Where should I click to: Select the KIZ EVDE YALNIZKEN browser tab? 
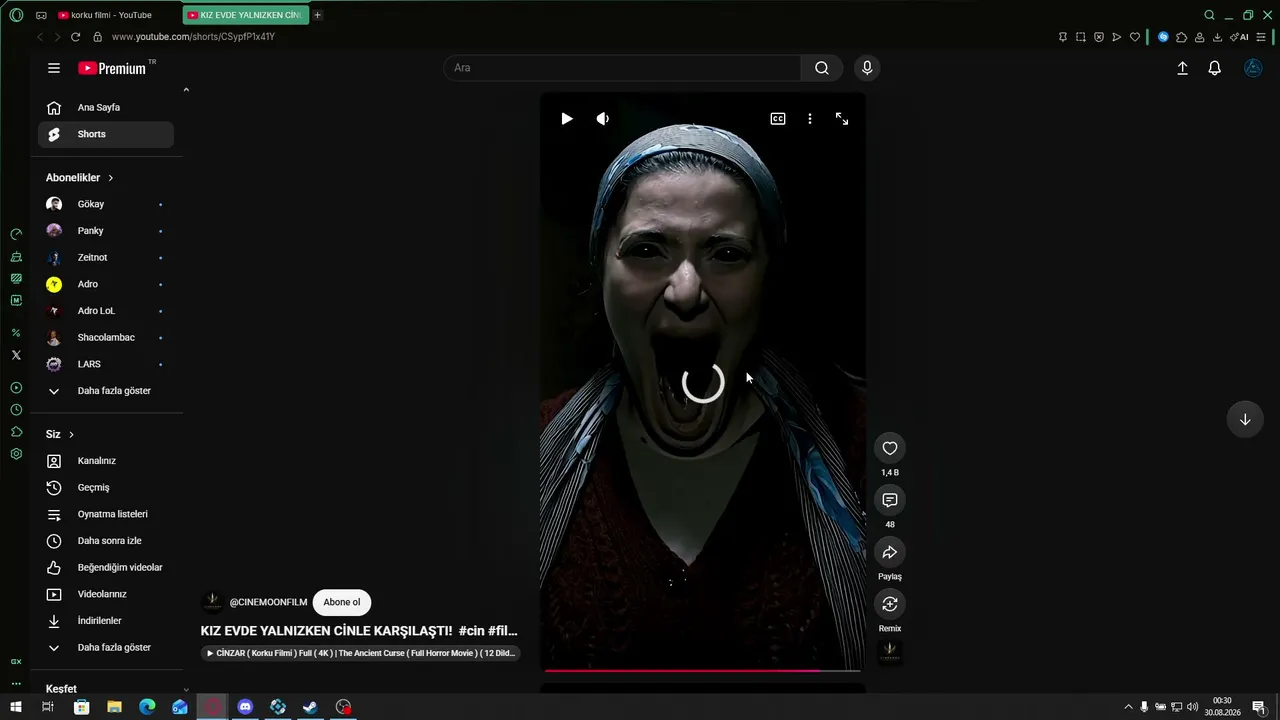246,15
